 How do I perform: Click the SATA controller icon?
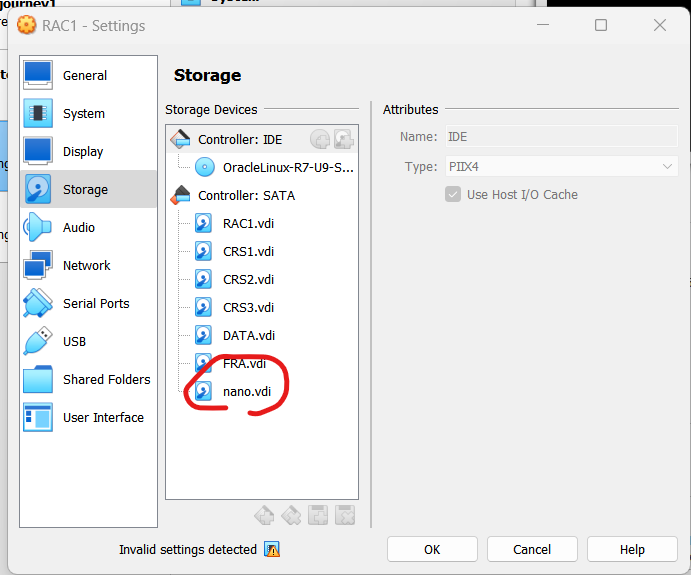point(180,195)
